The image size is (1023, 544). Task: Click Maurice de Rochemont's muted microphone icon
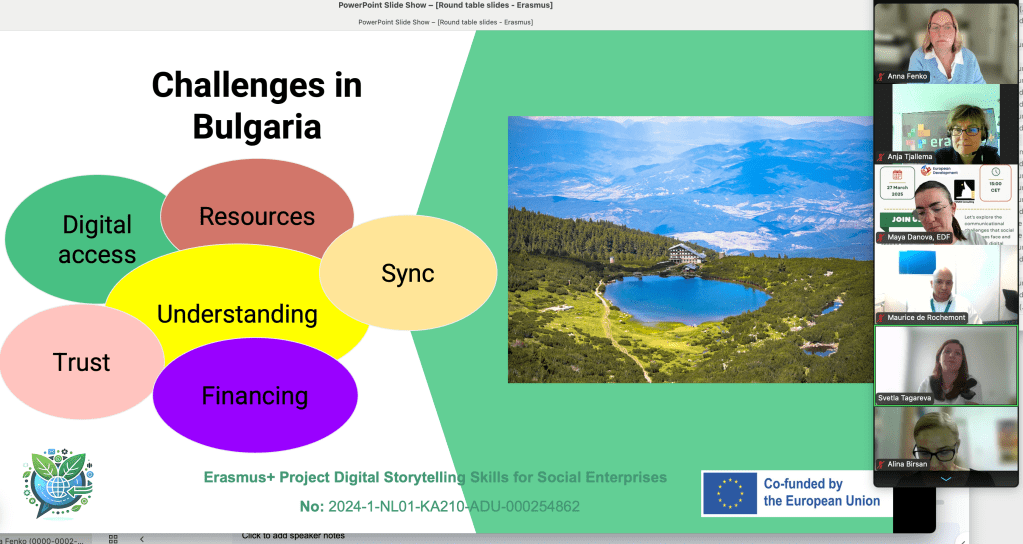point(881,318)
